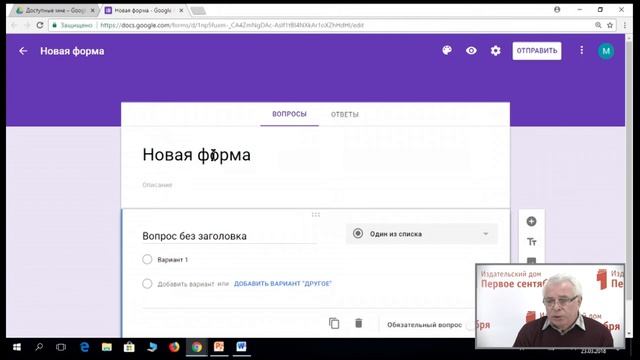Open File Explorer from the taskbar
This screenshot has height=360, width=640.
(107, 347)
